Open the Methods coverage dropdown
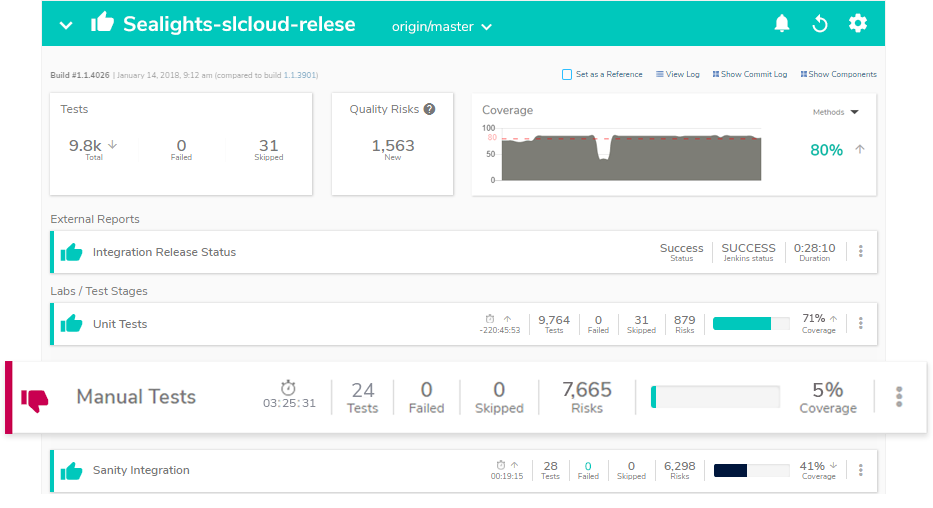 tap(835, 112)
